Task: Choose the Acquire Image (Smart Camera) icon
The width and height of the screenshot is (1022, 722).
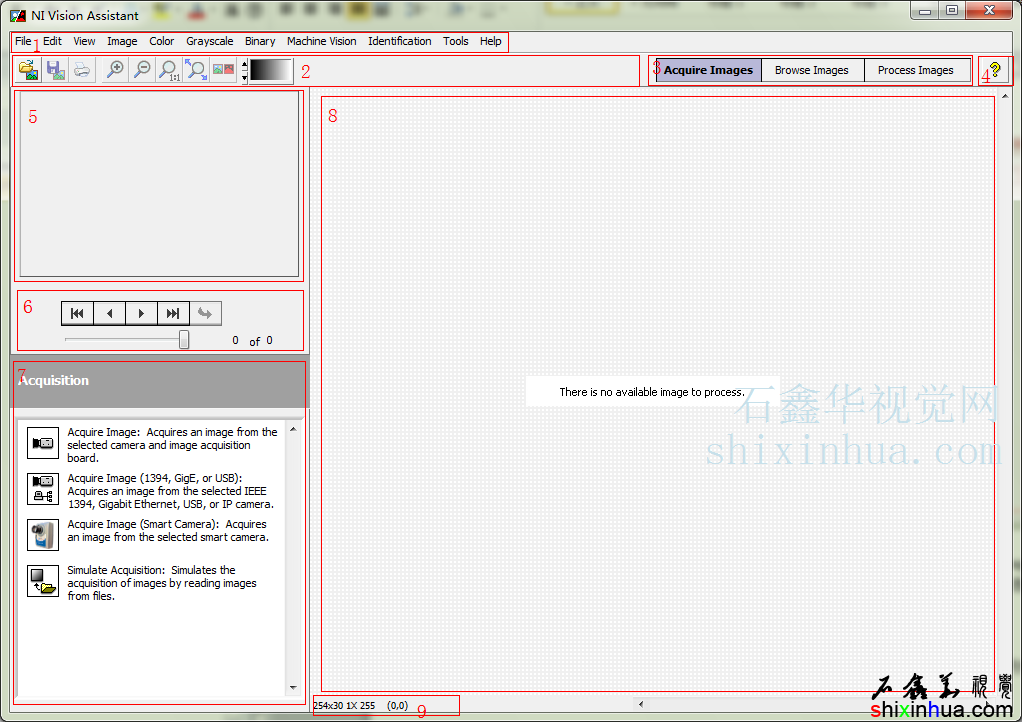Action: [x=43, y=535]
